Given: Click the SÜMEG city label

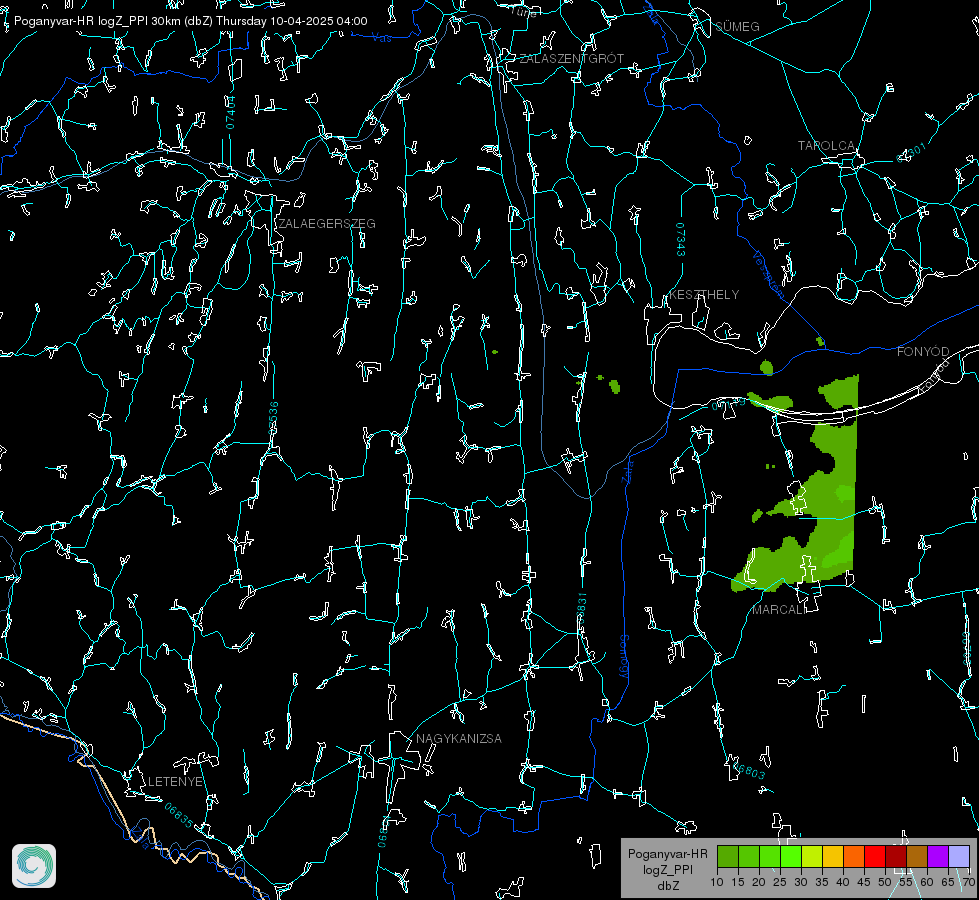Looking at the screenshot, I should [x=737, y=26].
